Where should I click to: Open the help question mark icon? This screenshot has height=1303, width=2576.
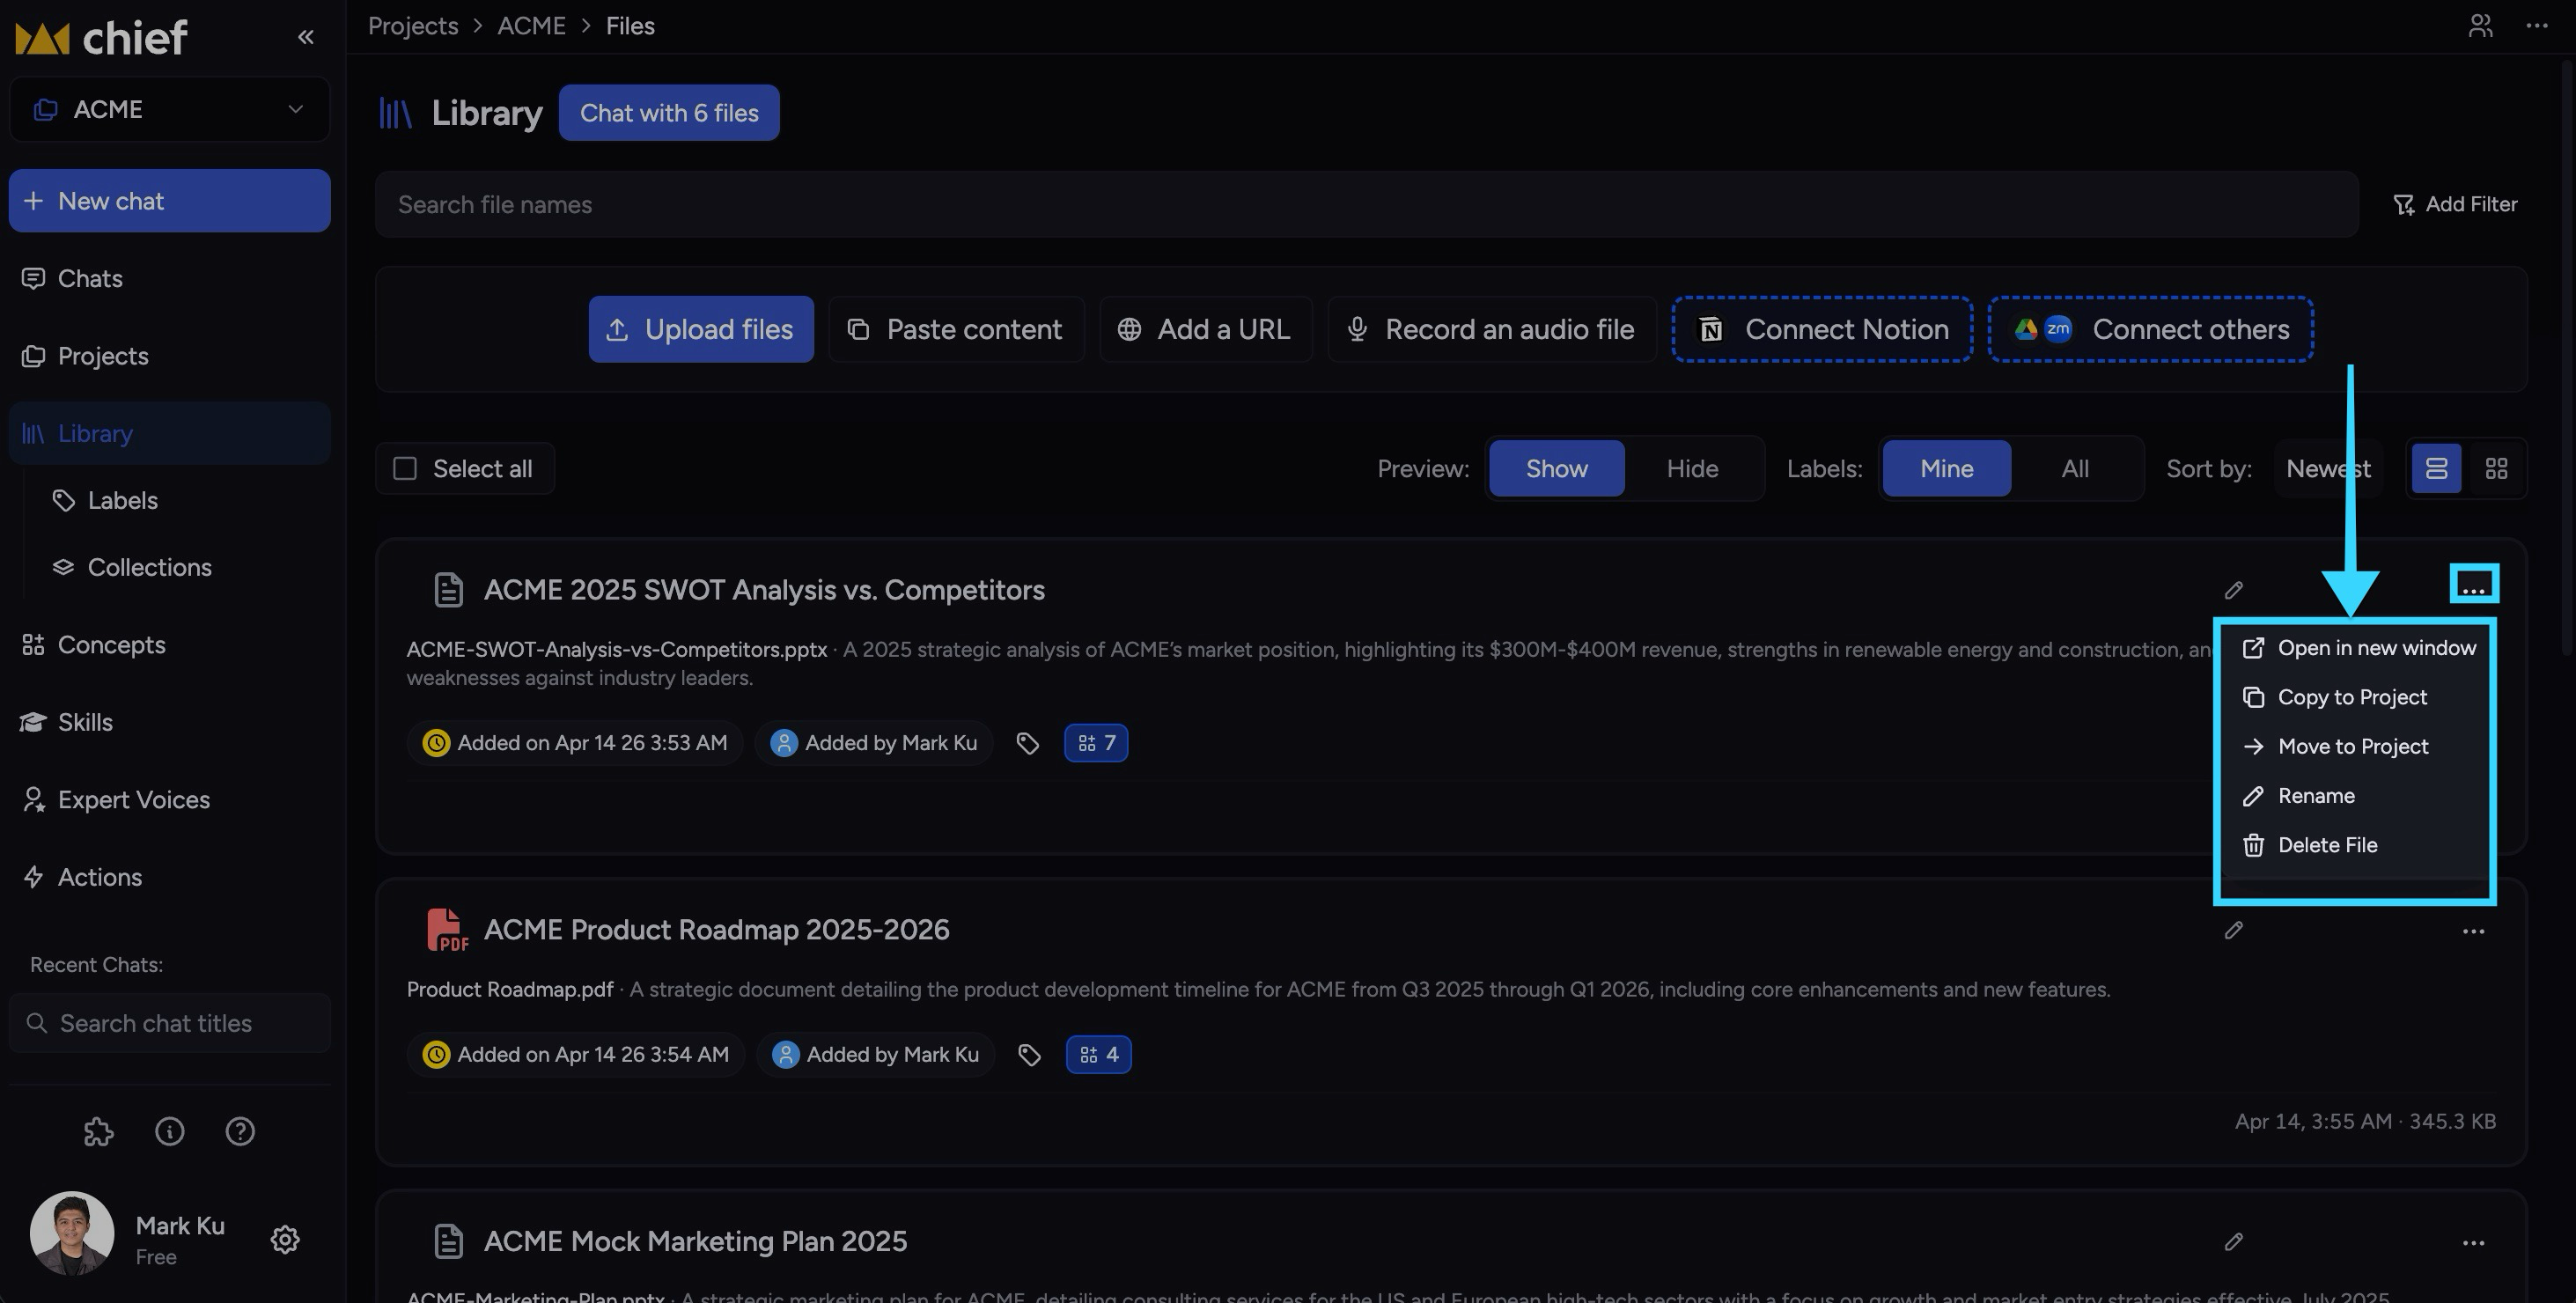coord(240,1132)
